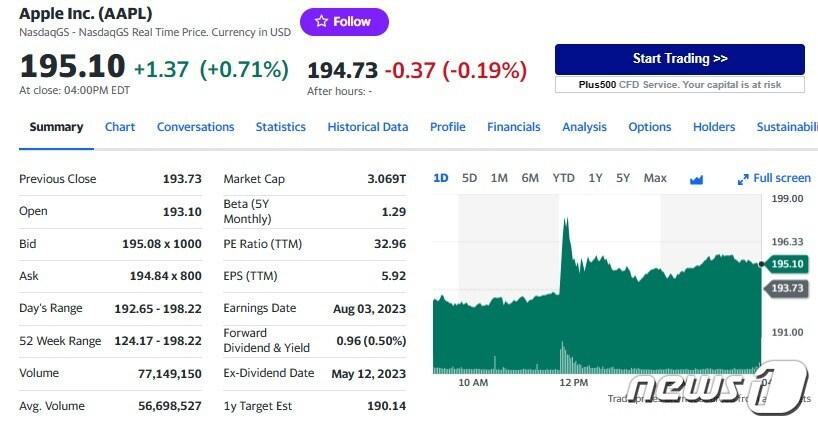This screenshot has height=427, width=818.
Task: Open the Financials tab
Action: pyautogui.click(x=513, y=127)
